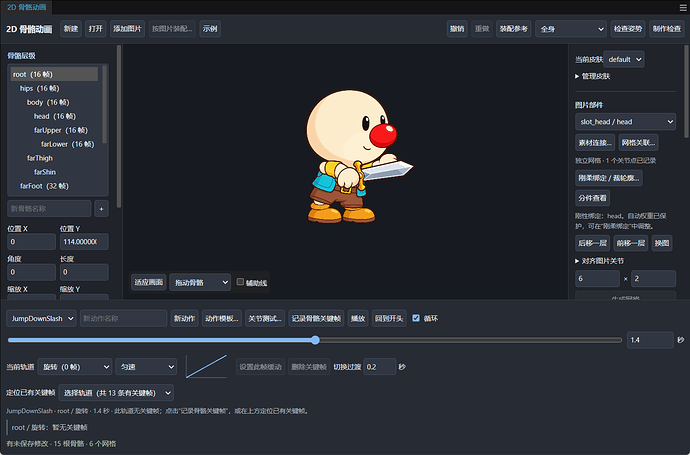Select the farThigh bone
This screenshot has width=690, height=455.
pos(54,158)
